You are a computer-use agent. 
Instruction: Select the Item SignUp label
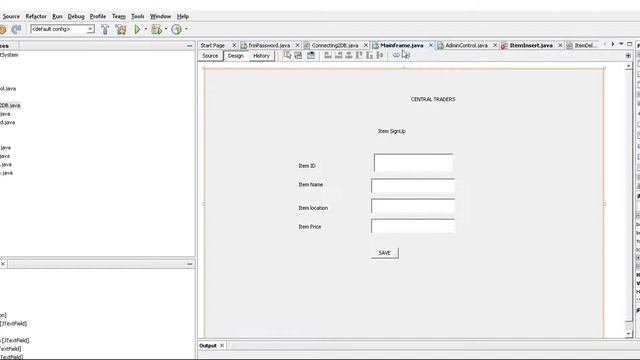point(391,131)
